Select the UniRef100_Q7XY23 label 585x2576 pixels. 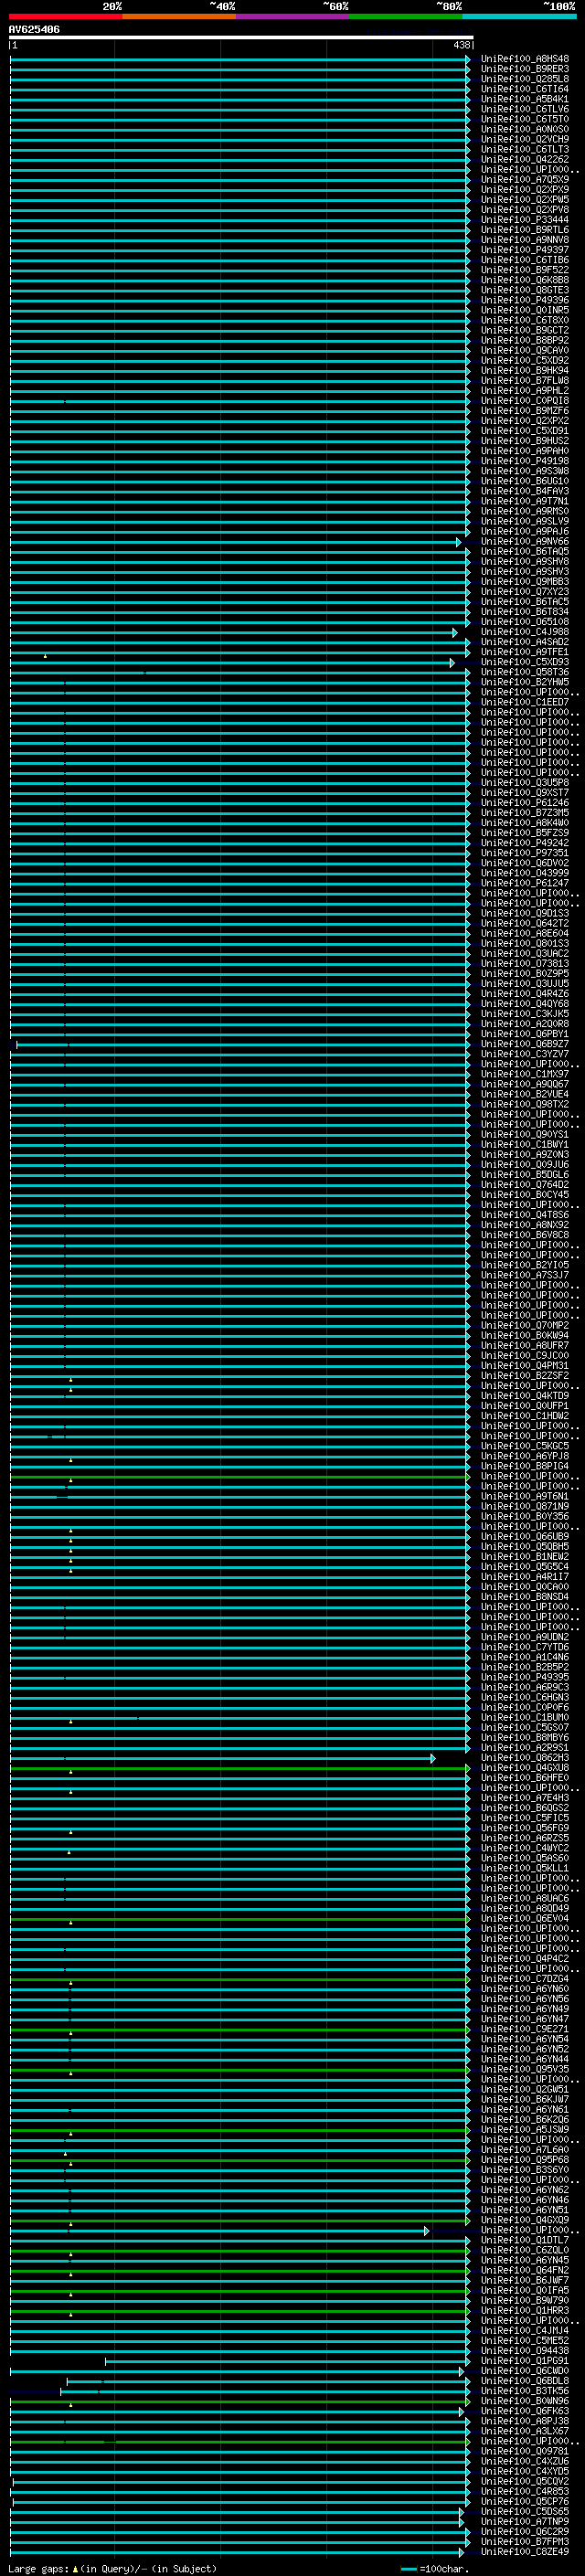[525, 592]
